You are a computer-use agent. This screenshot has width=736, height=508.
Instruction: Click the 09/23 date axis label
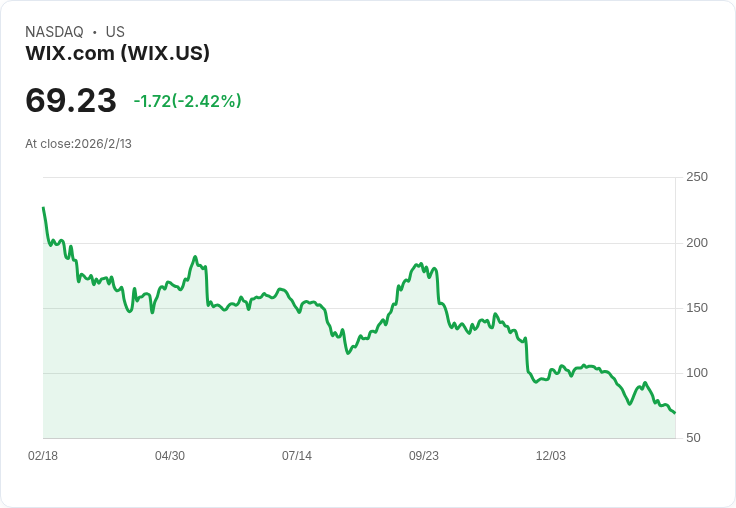[424, 455]
